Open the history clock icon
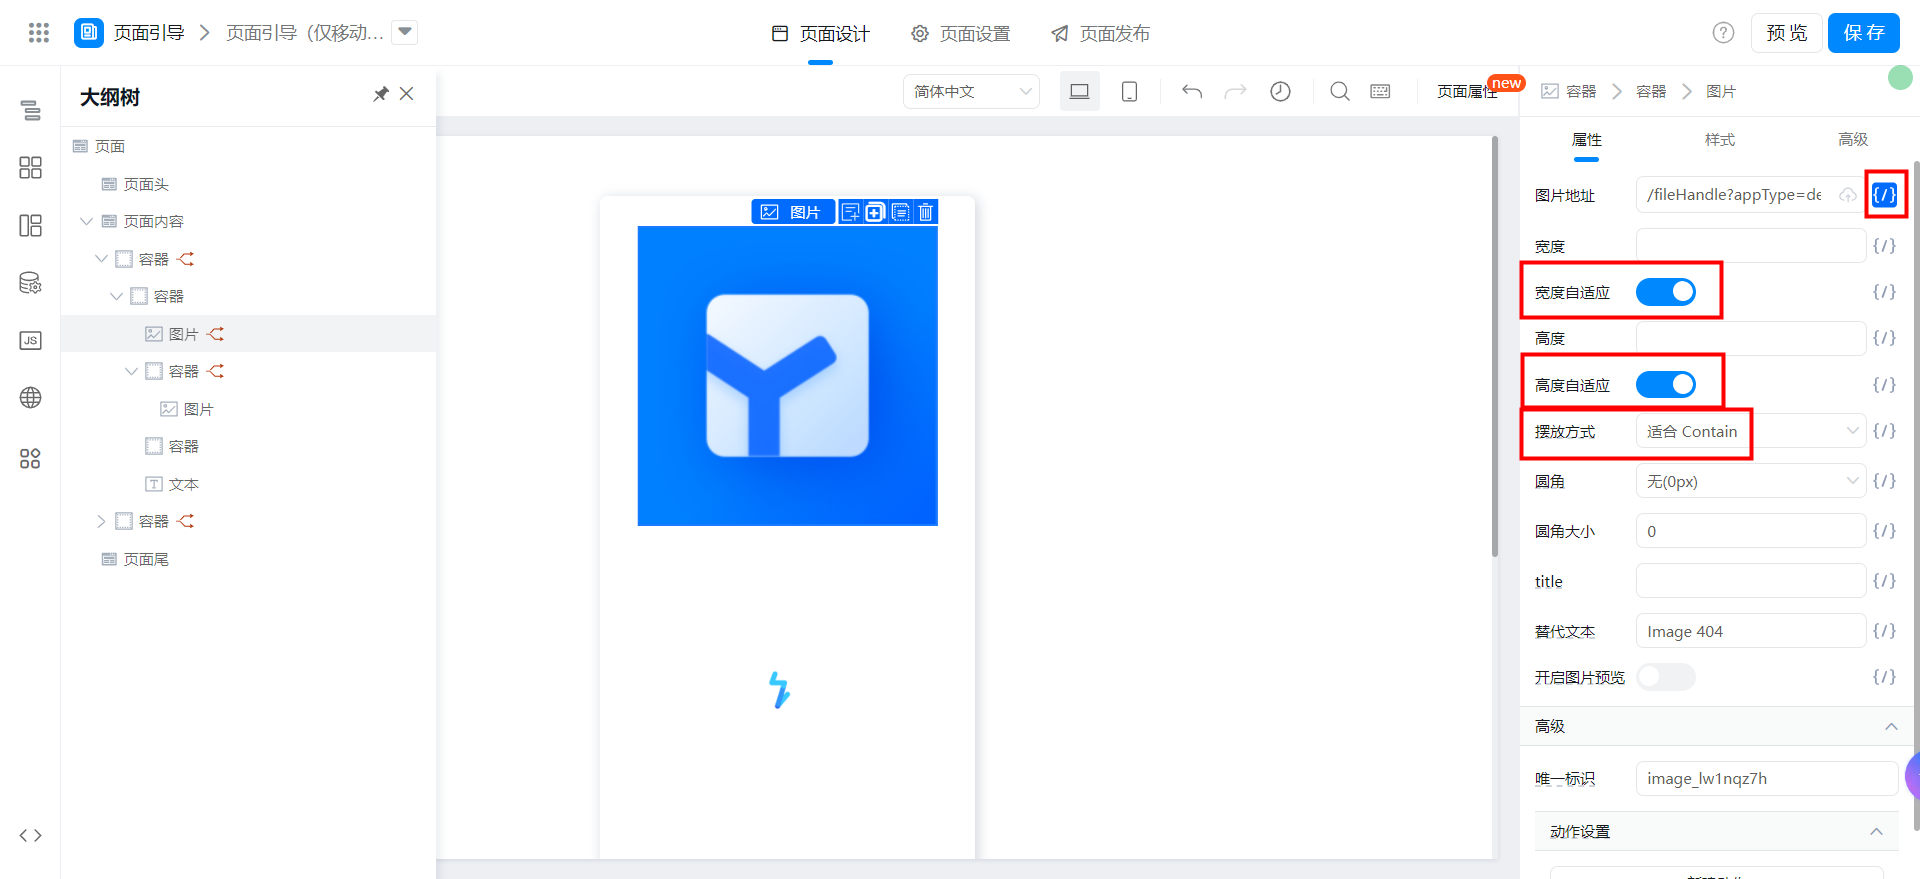This screenshot has width=1920, height=879. (1280, 91)
